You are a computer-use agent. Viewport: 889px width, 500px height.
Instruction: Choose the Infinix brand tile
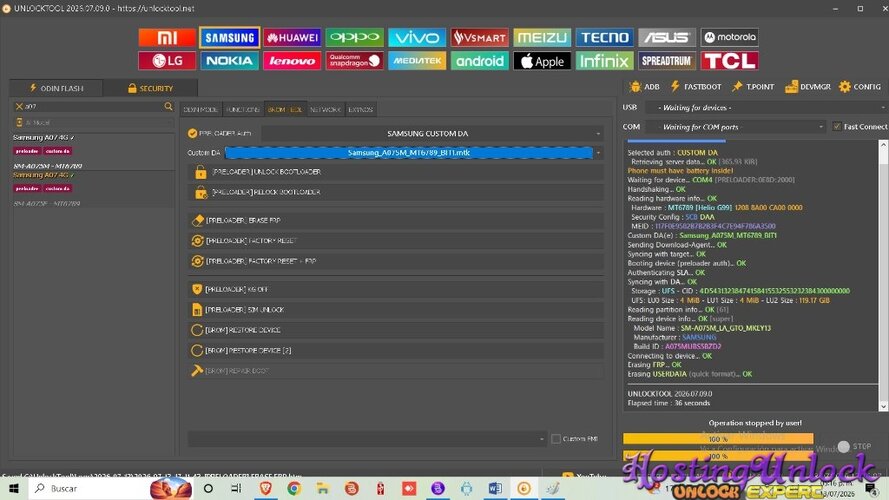tap(604, 61)
